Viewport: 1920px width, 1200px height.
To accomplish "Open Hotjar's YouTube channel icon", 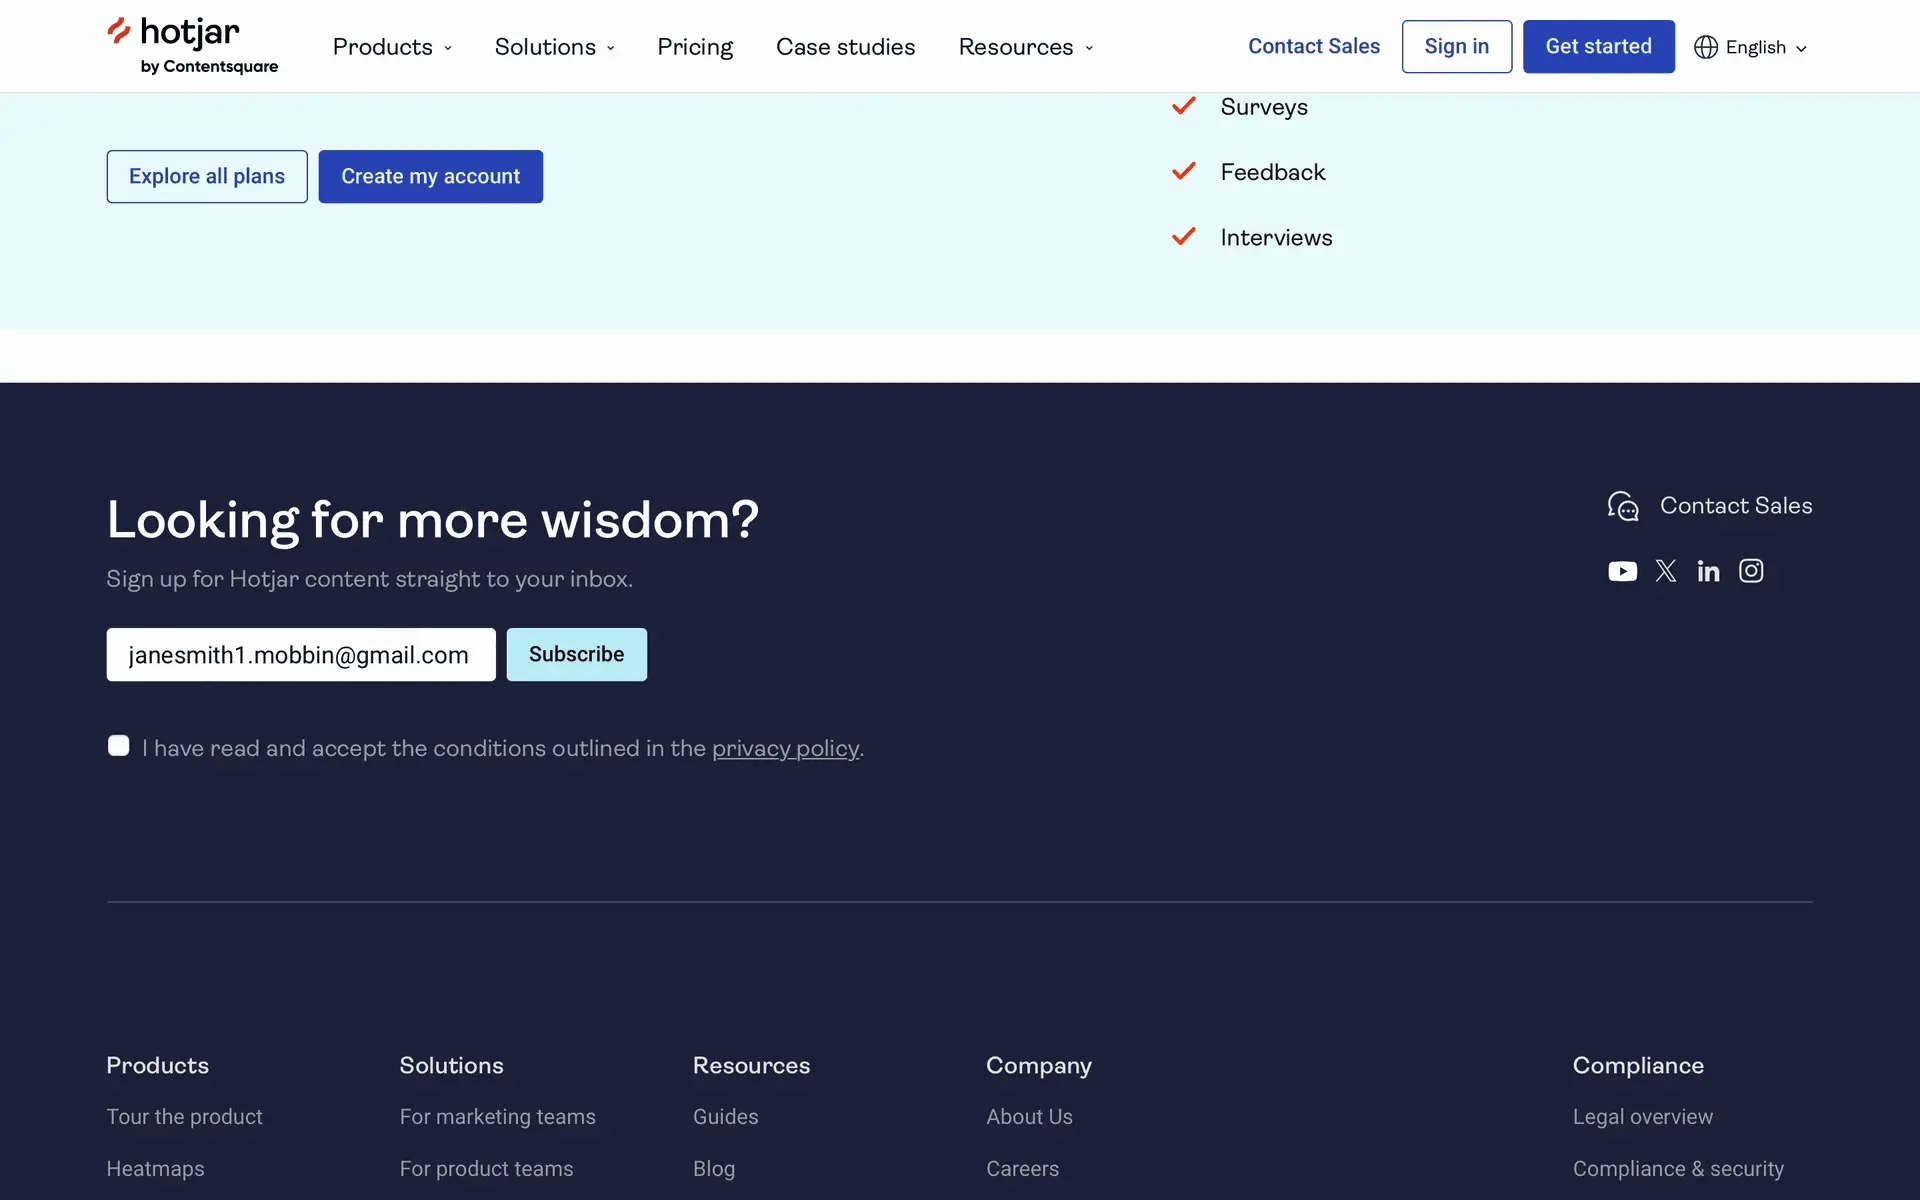I will [x=1622, y=571].
